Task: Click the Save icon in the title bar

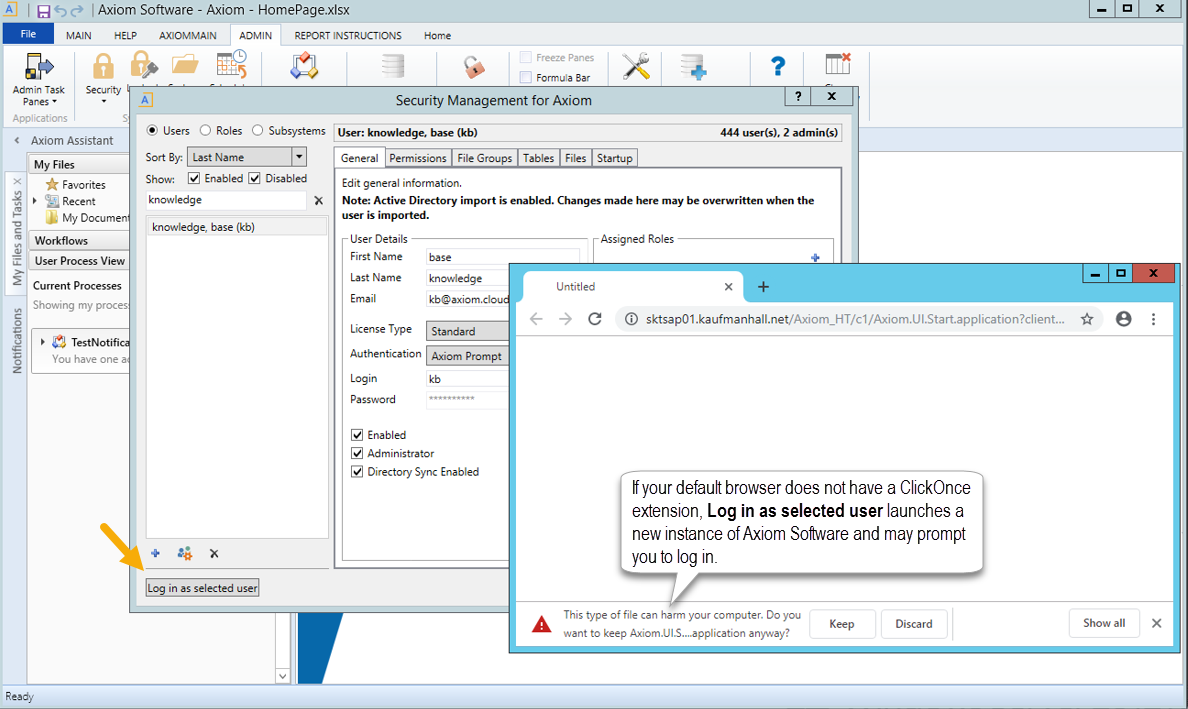Action: [x=43, y=11]
